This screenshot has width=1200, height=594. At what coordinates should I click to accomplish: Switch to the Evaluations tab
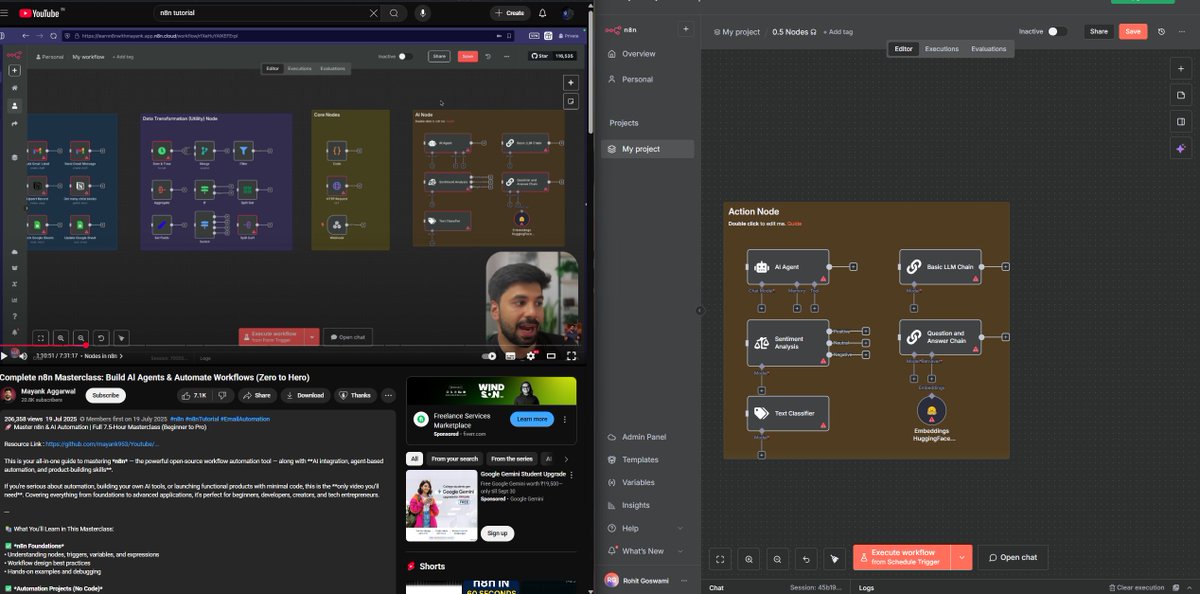(988, 49)
